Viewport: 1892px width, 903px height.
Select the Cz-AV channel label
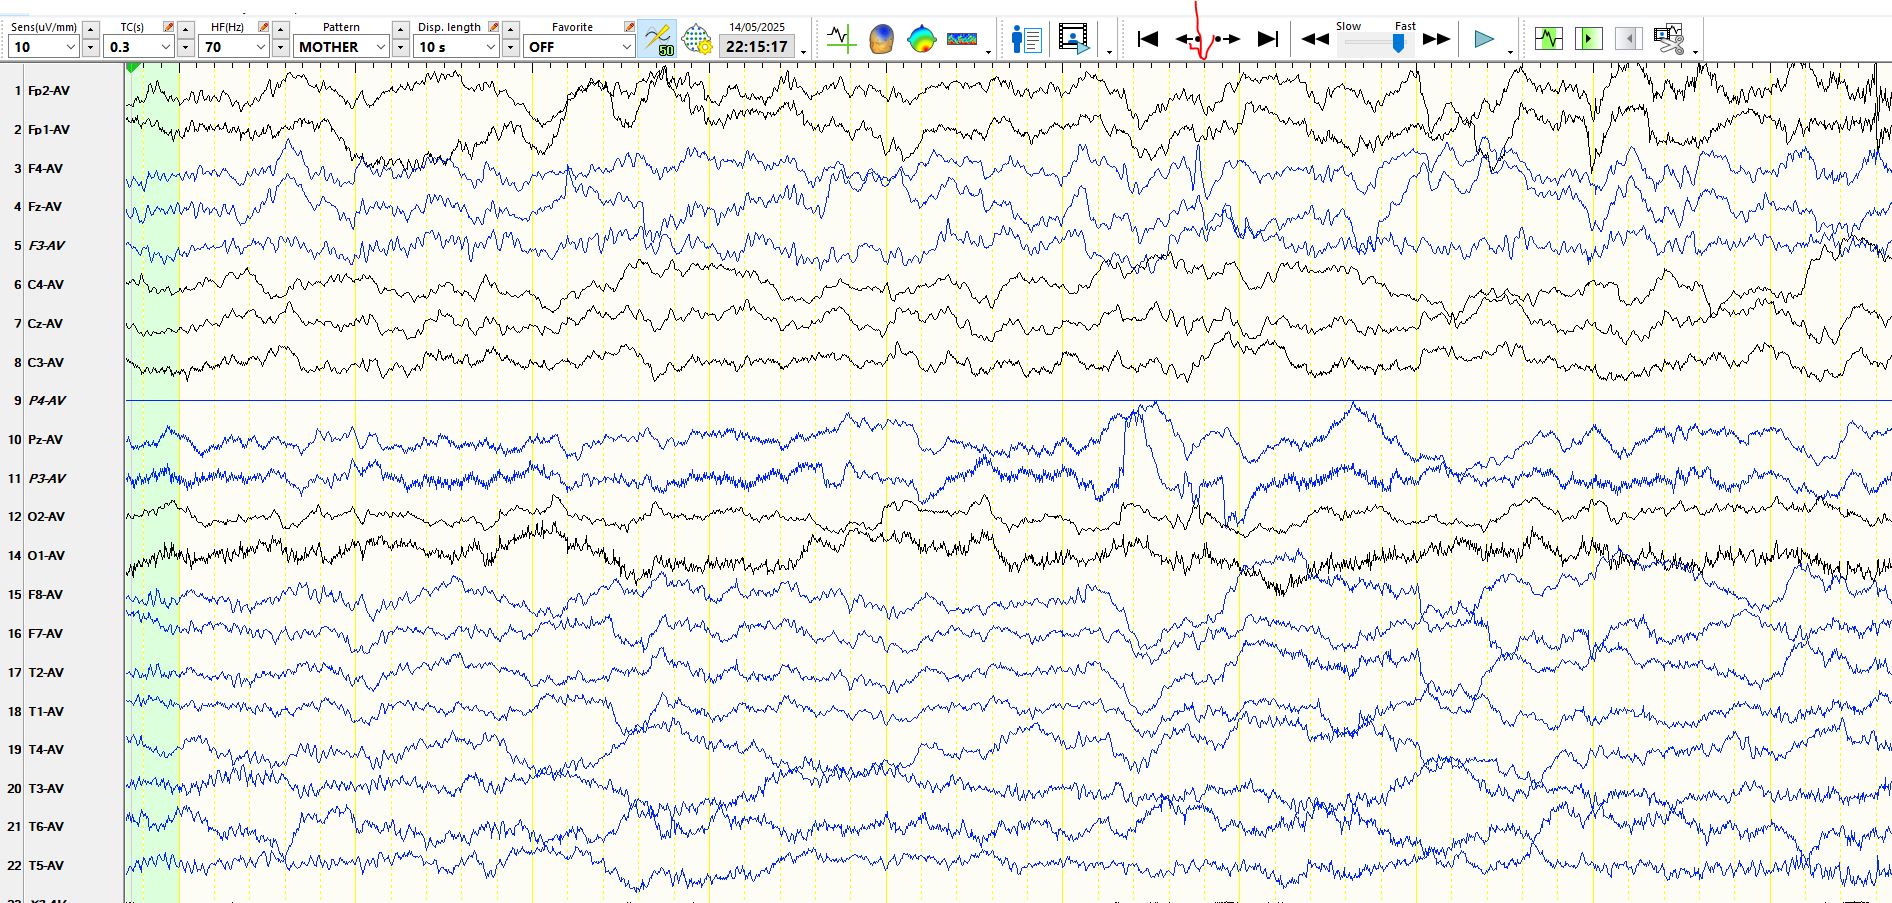point(45,324)
